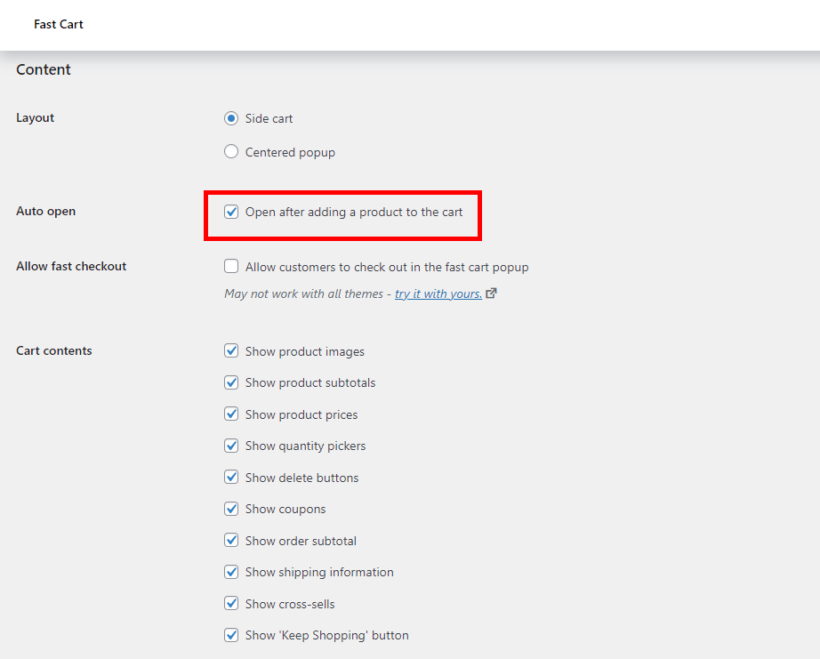
Task: Choose the 'Centered popup' layout option
Action: point(231,152)
